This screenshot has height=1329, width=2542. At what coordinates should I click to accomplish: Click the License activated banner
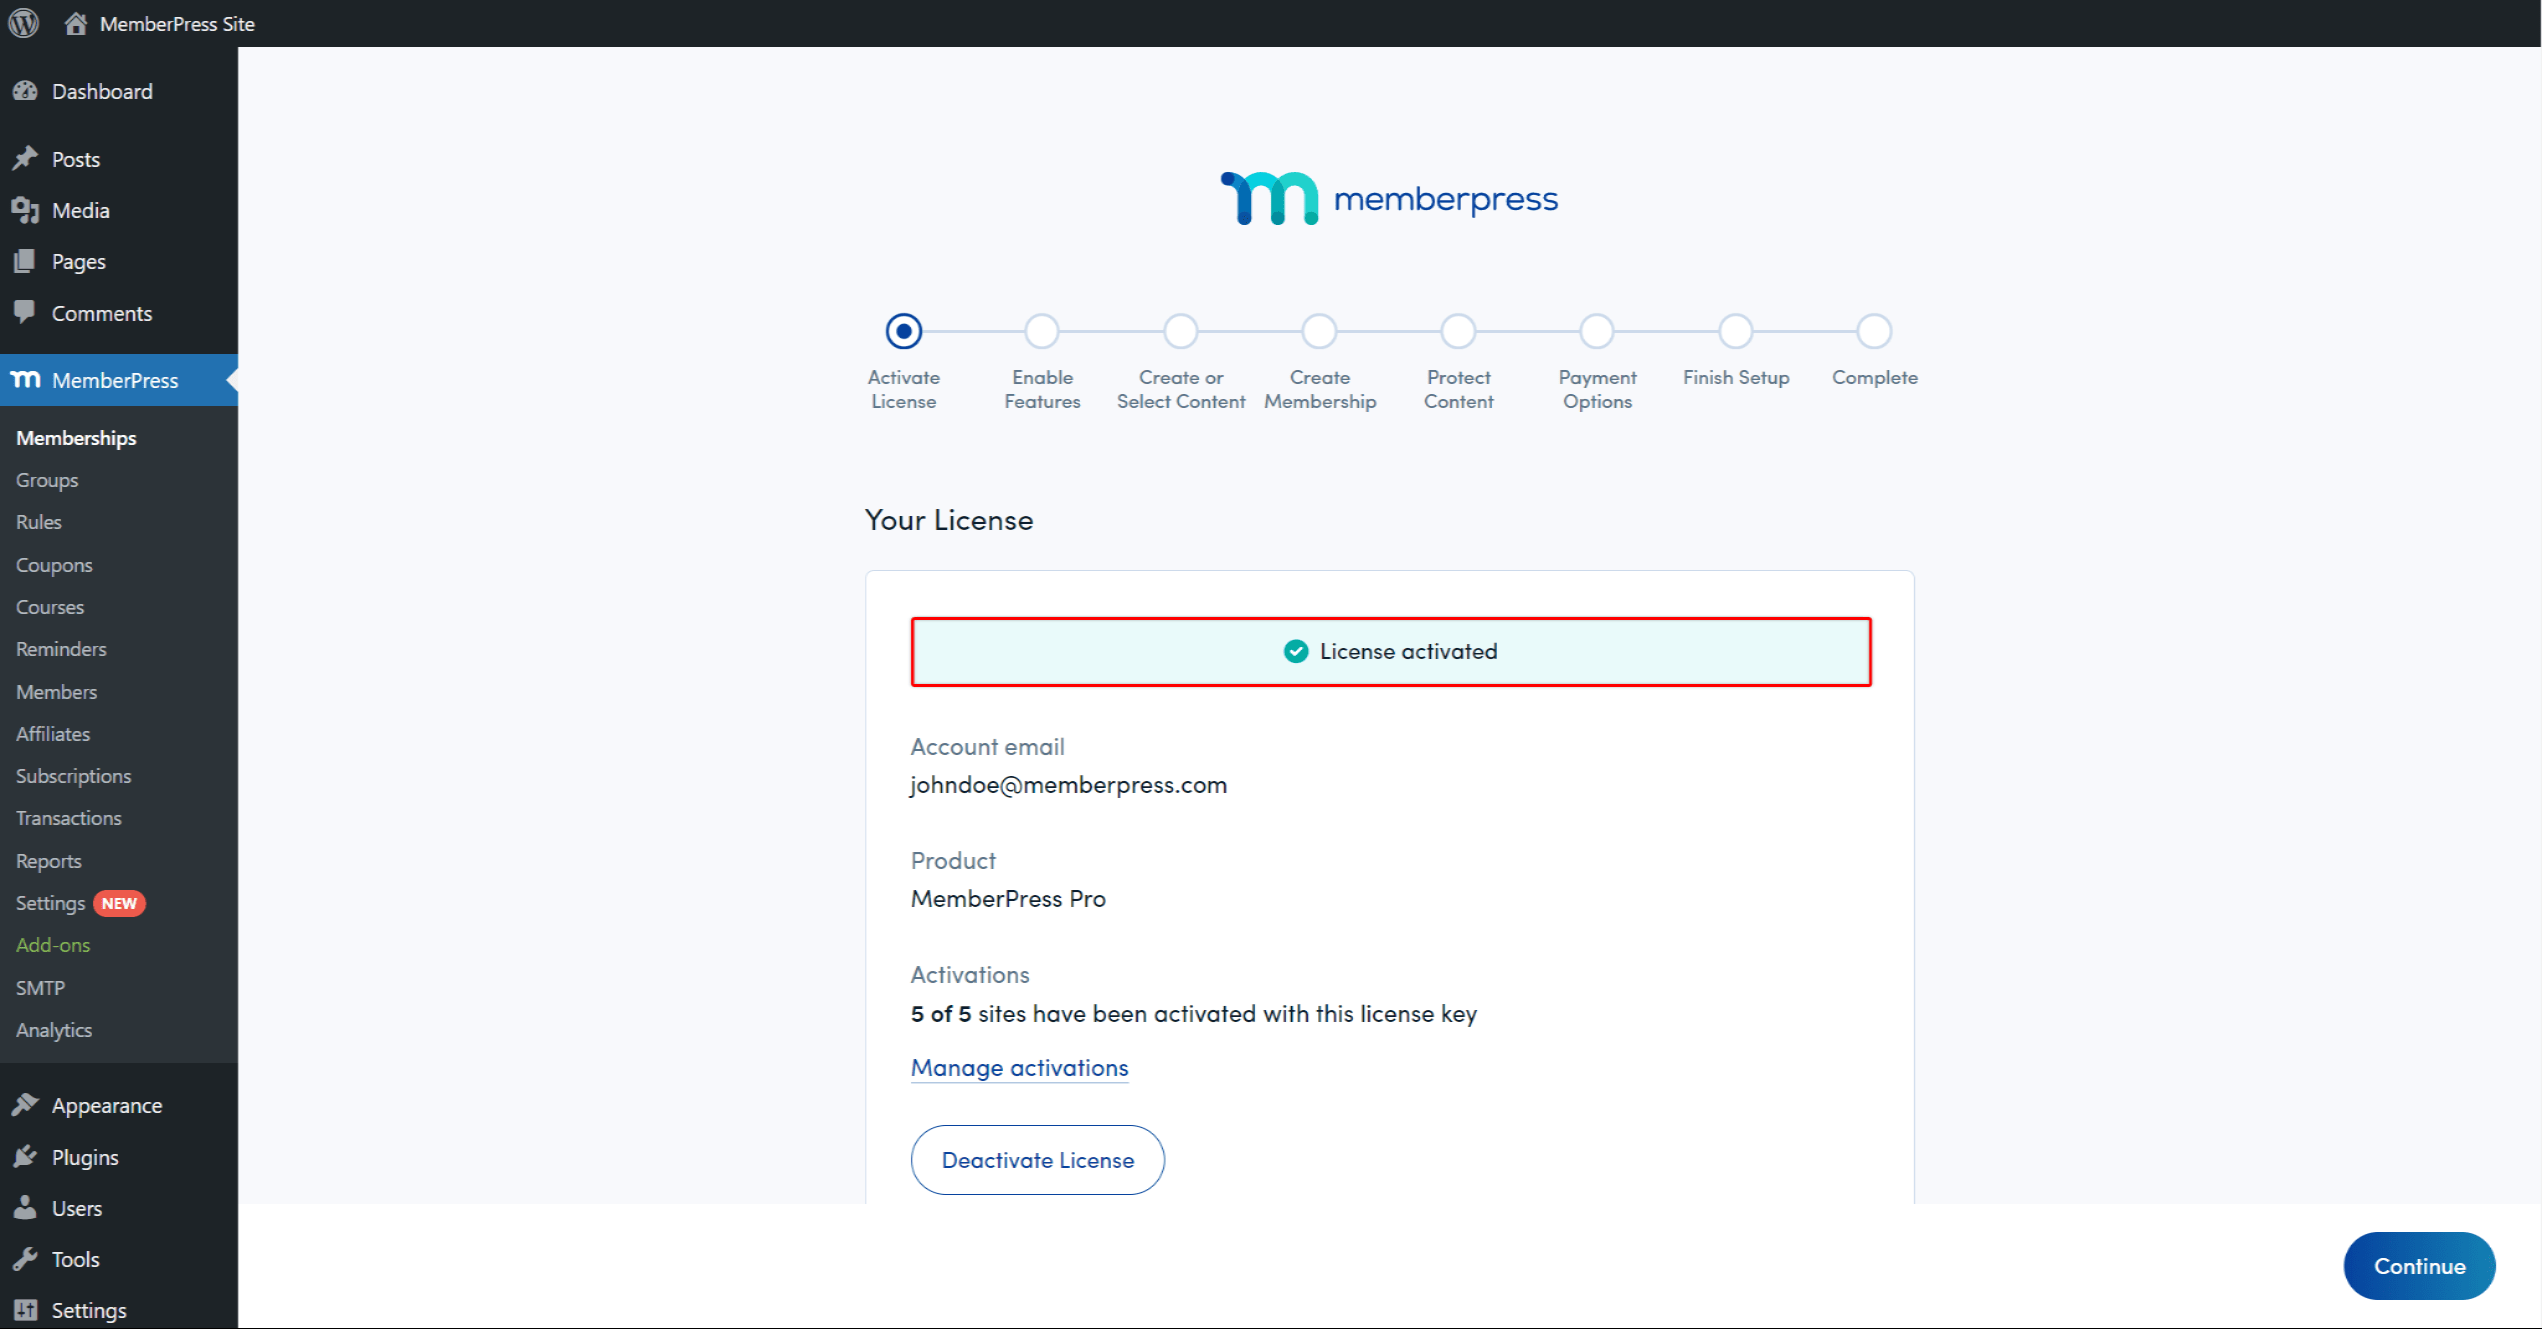1390,652
